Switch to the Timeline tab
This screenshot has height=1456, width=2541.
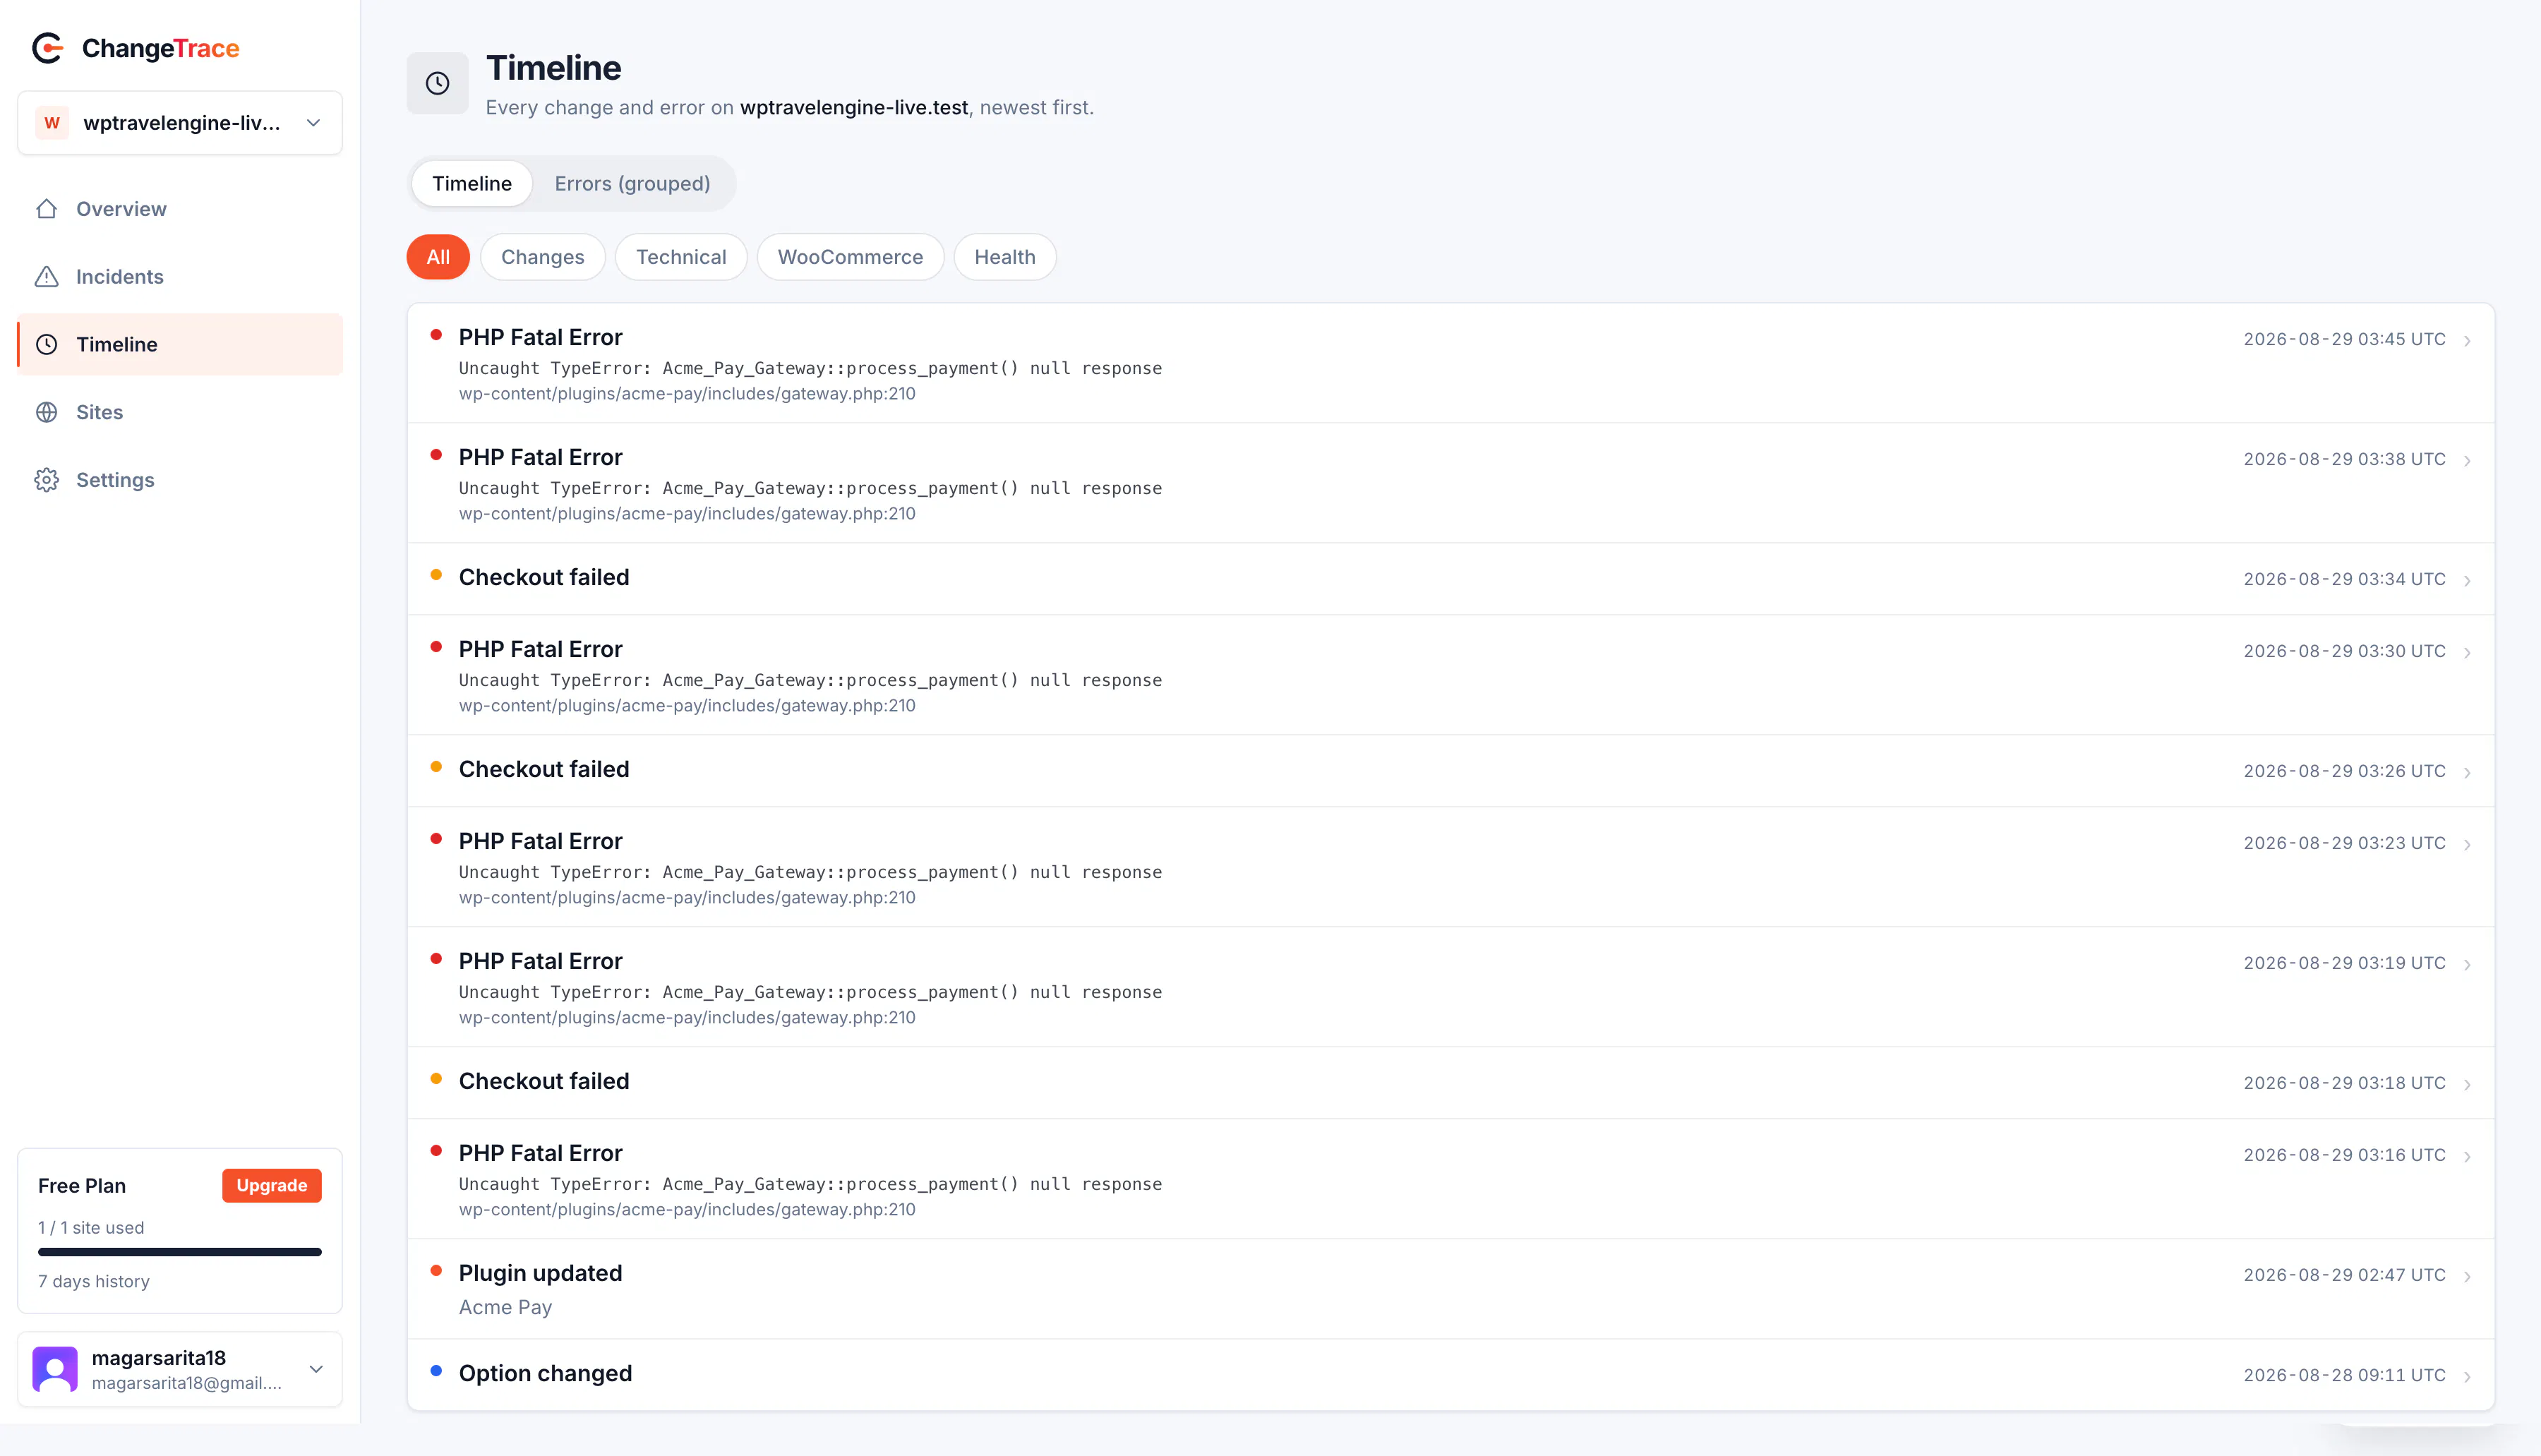(x=472, y=184)
